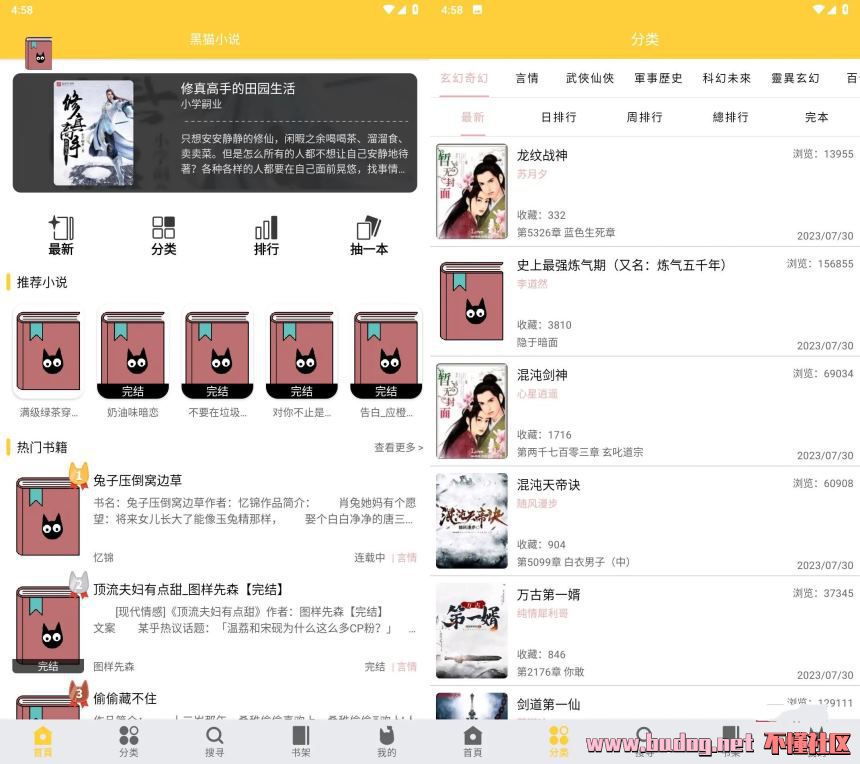Tap the cover of 万古第一婿

tap(472, 630)
